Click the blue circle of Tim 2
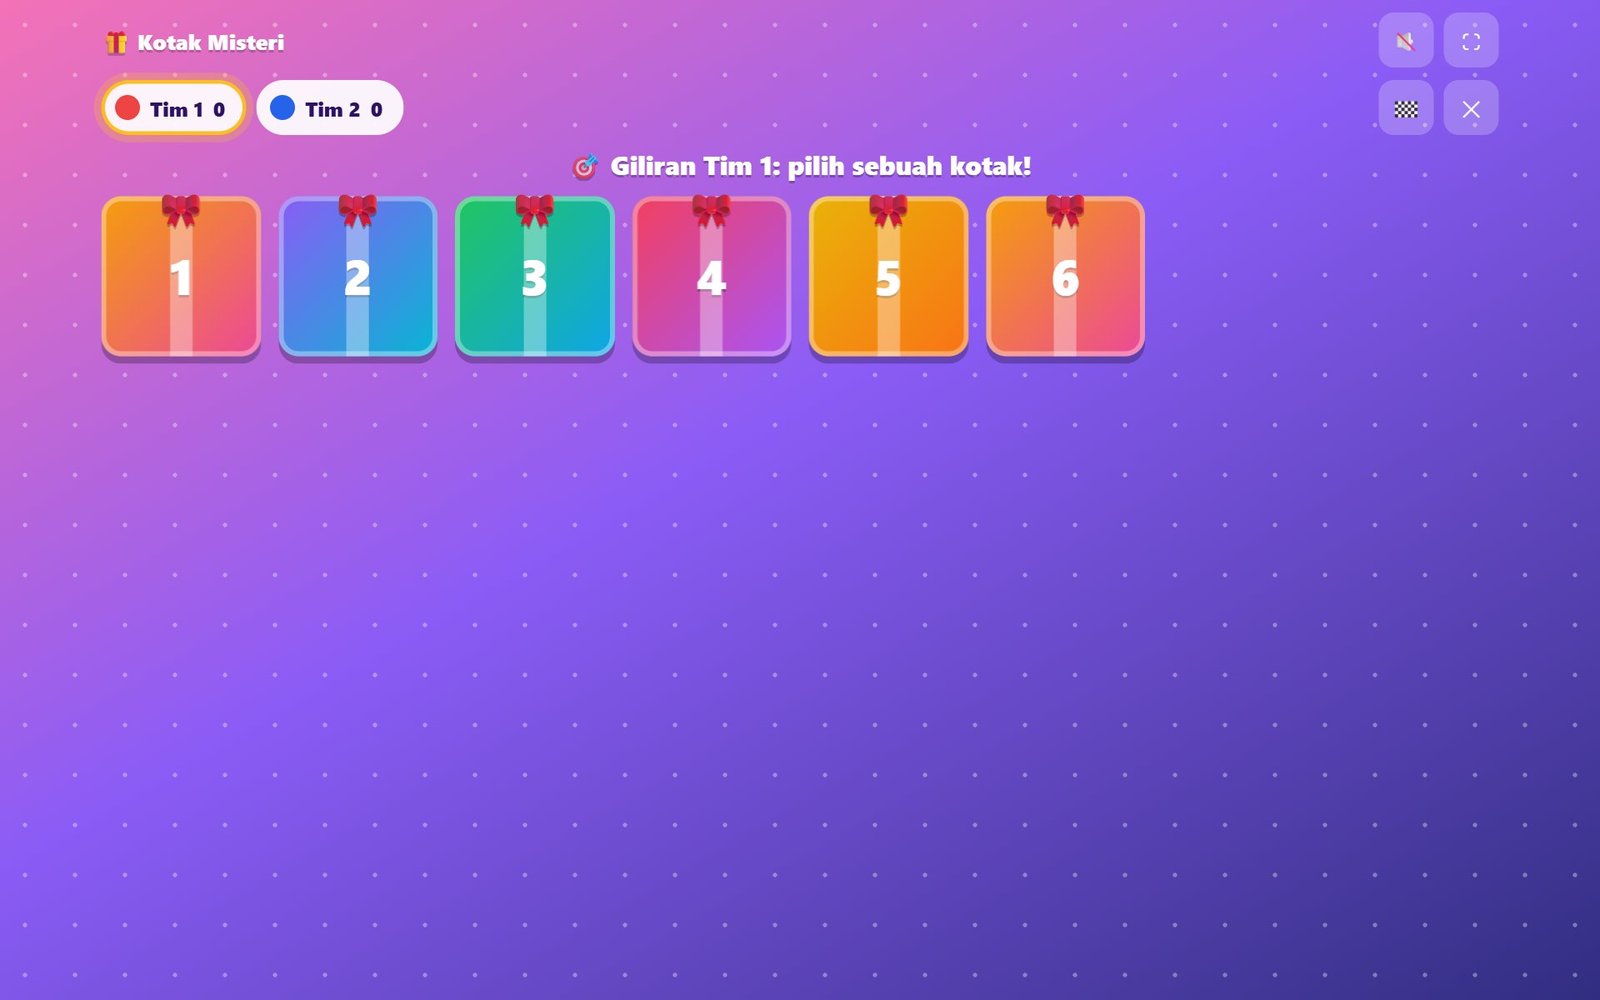The height and width of the screenshot is (1000, 1600). 283,108
